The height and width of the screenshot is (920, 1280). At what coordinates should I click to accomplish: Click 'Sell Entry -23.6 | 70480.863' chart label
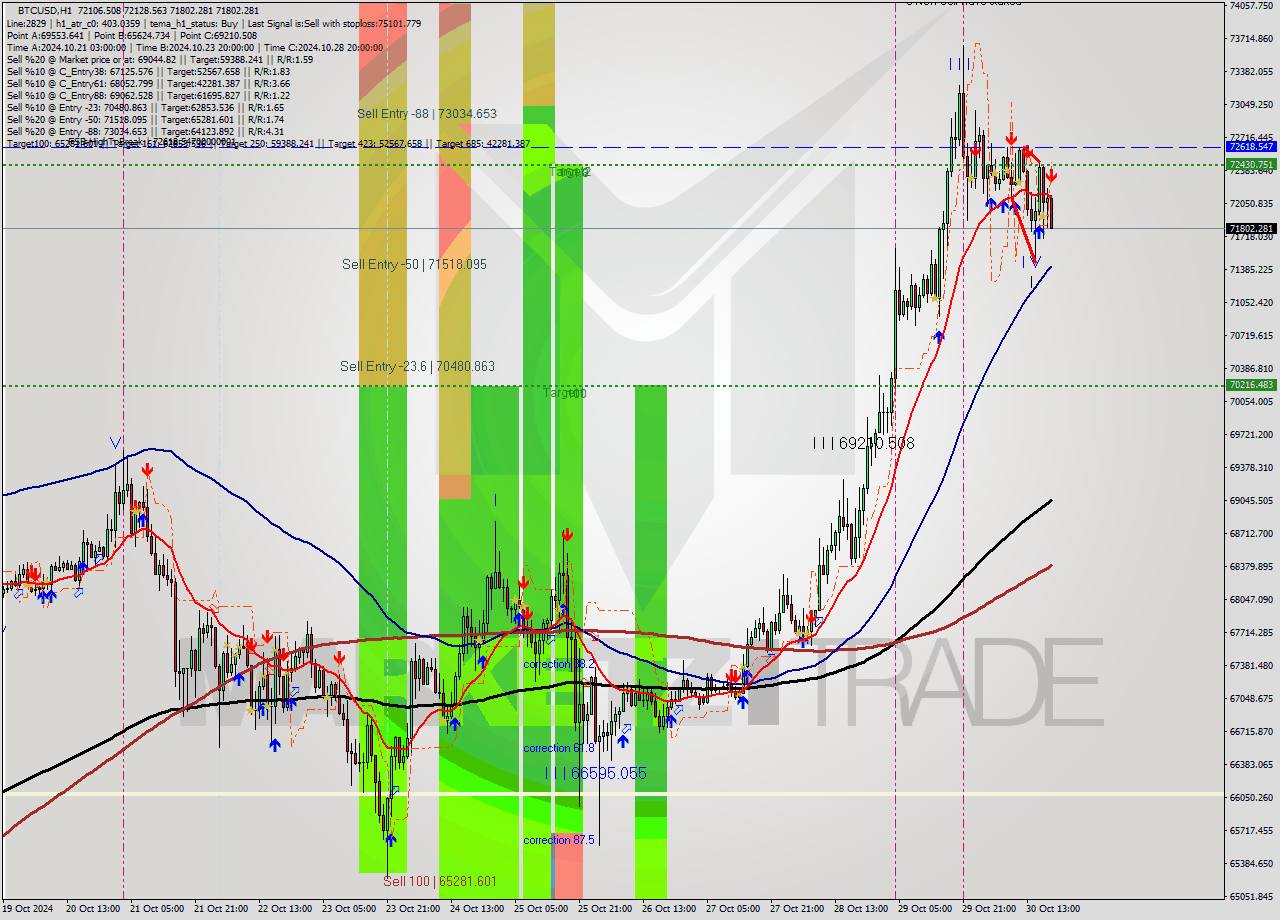tap(417, 366)
